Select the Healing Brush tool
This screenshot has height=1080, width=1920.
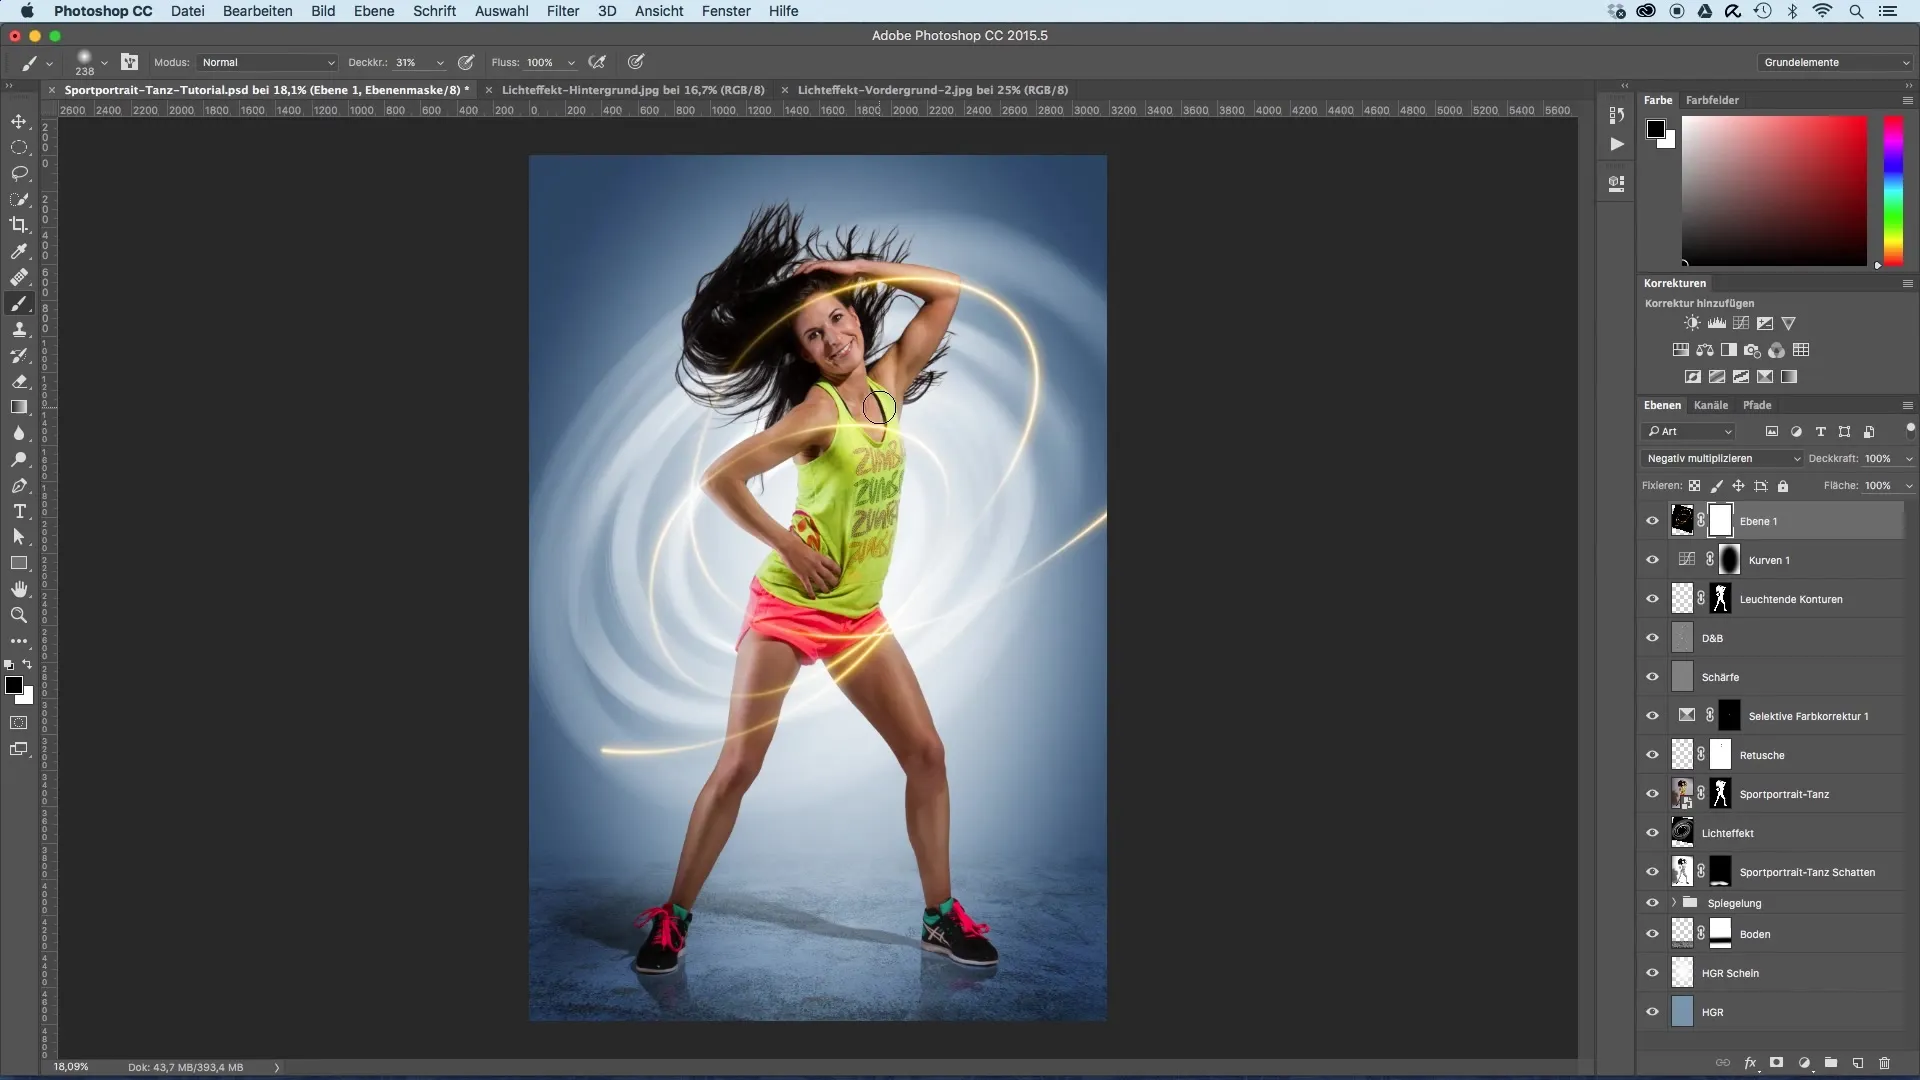click(19, 277)
